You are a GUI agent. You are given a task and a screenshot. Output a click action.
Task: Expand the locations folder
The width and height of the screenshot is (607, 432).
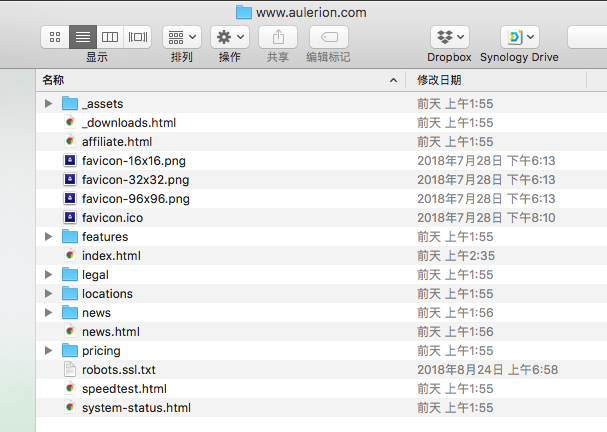coord(48,293)
